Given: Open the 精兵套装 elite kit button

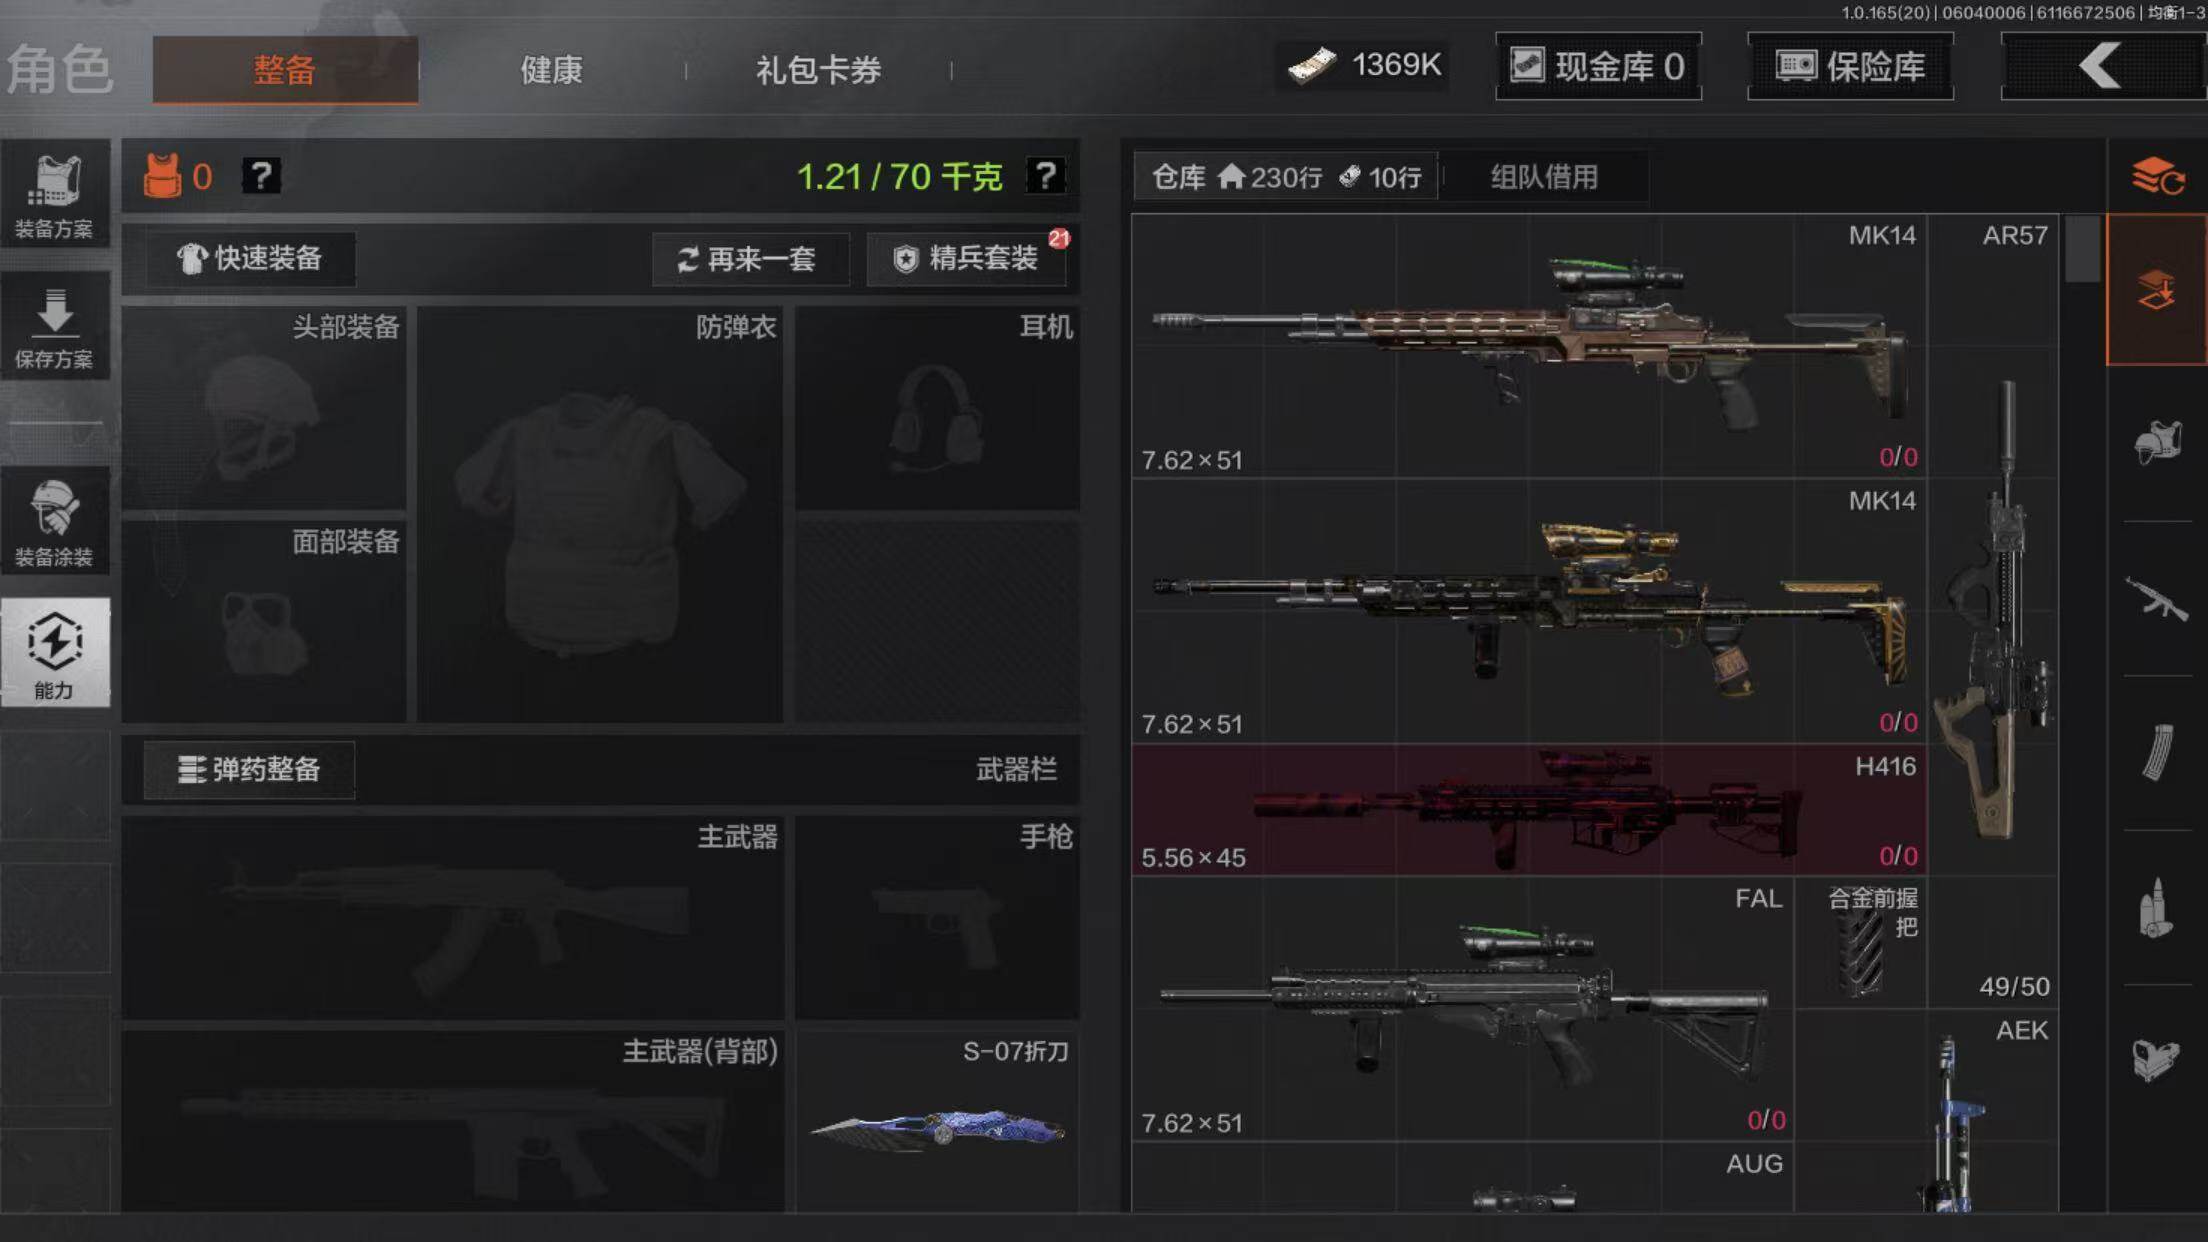Looking at the screenshot, I should click(966, 260).
